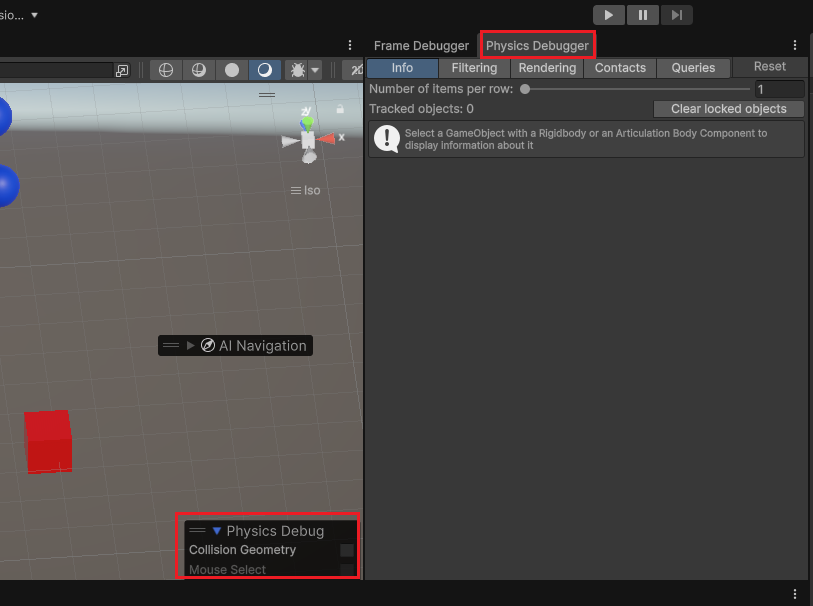Viewport: 813px width, 606px height.
Task: Open the debug draw mode dropdown arrow
Action: pos(315,70)
